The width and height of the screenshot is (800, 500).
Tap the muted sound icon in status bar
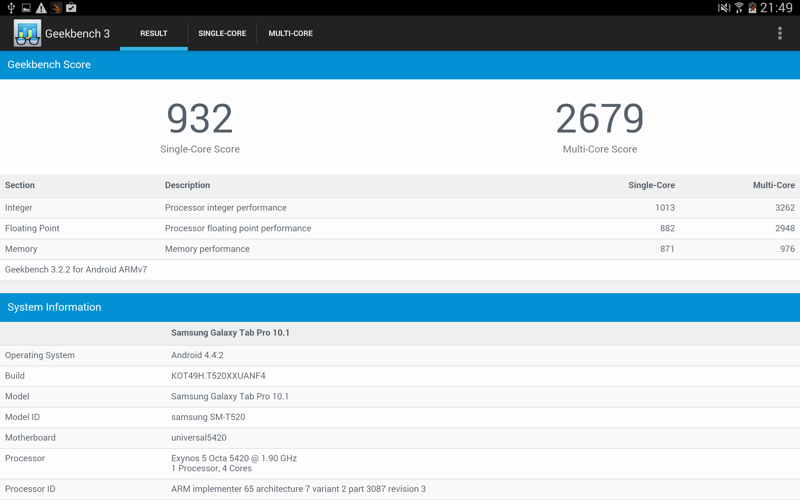pyautogui.click(x=723, y=8)
